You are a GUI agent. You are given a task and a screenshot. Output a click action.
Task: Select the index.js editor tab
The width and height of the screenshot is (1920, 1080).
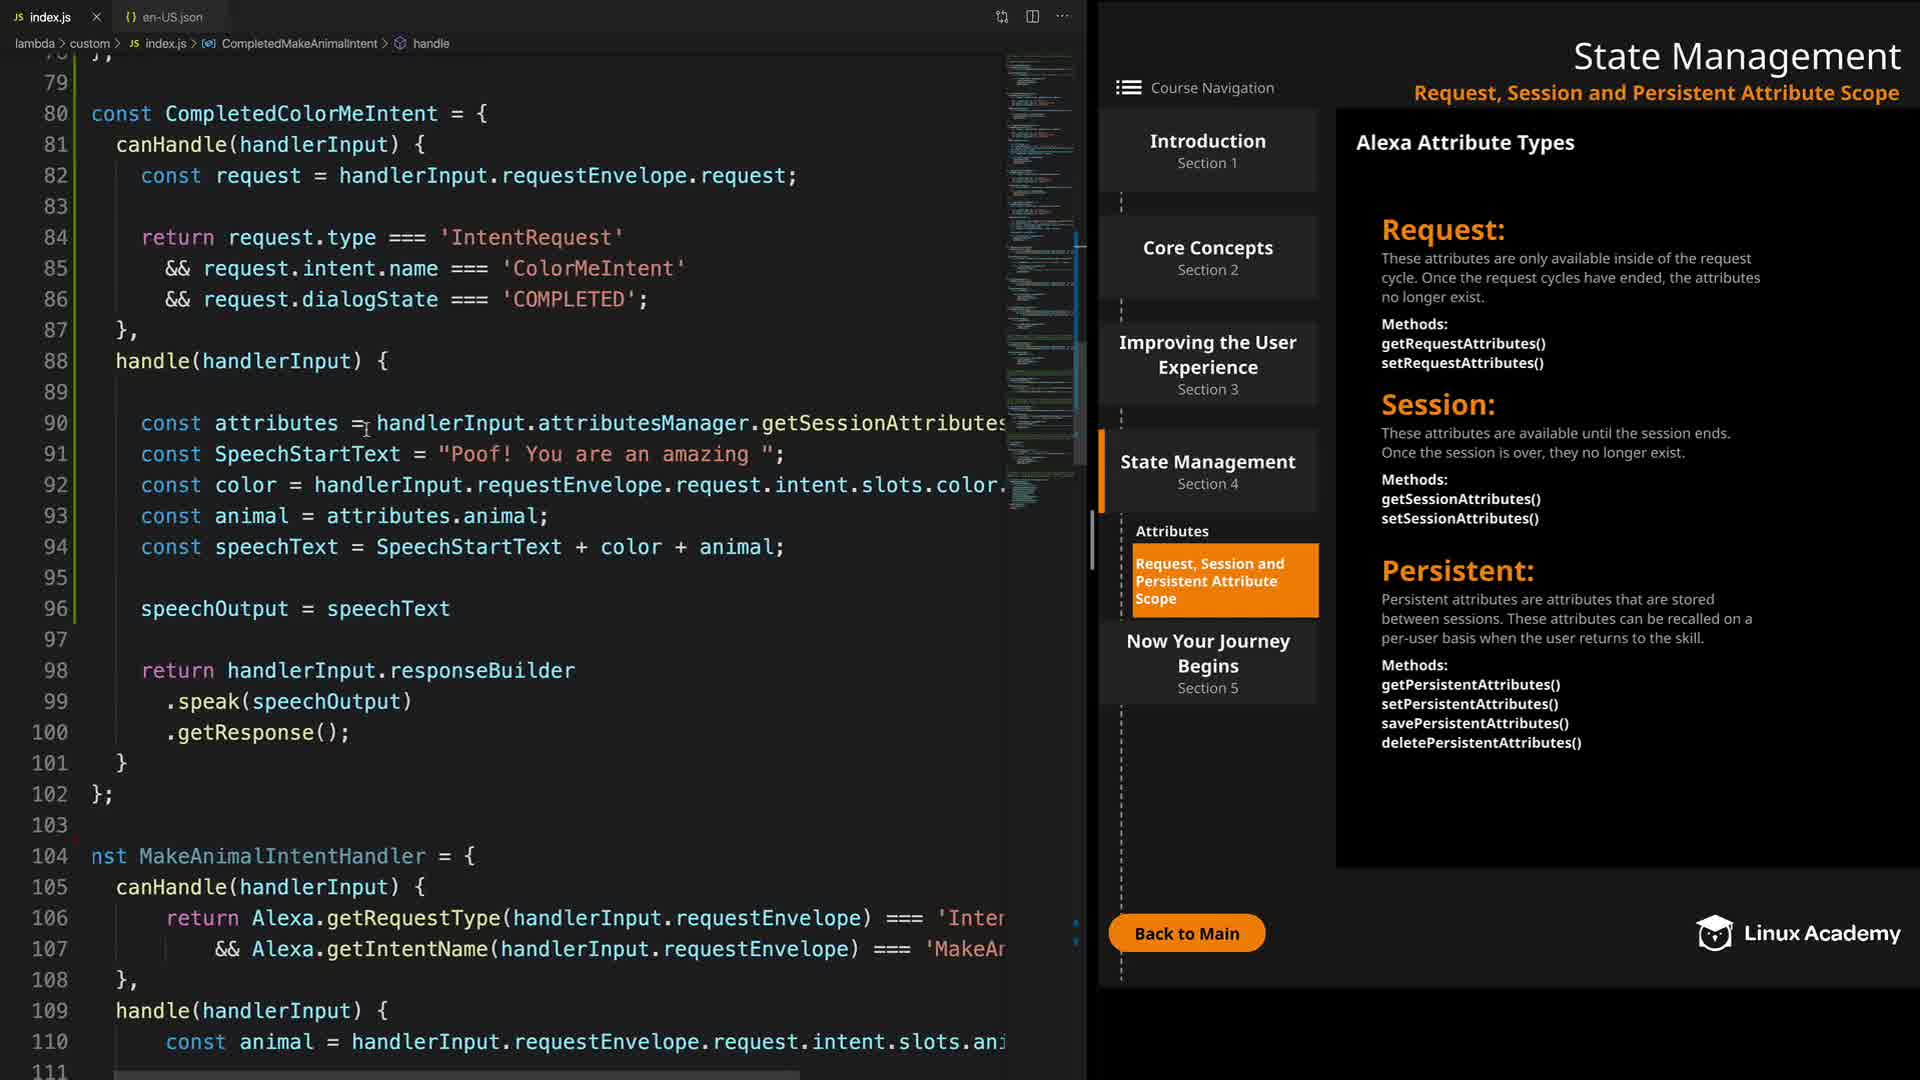pyautogui.click(x=48, y=17)
